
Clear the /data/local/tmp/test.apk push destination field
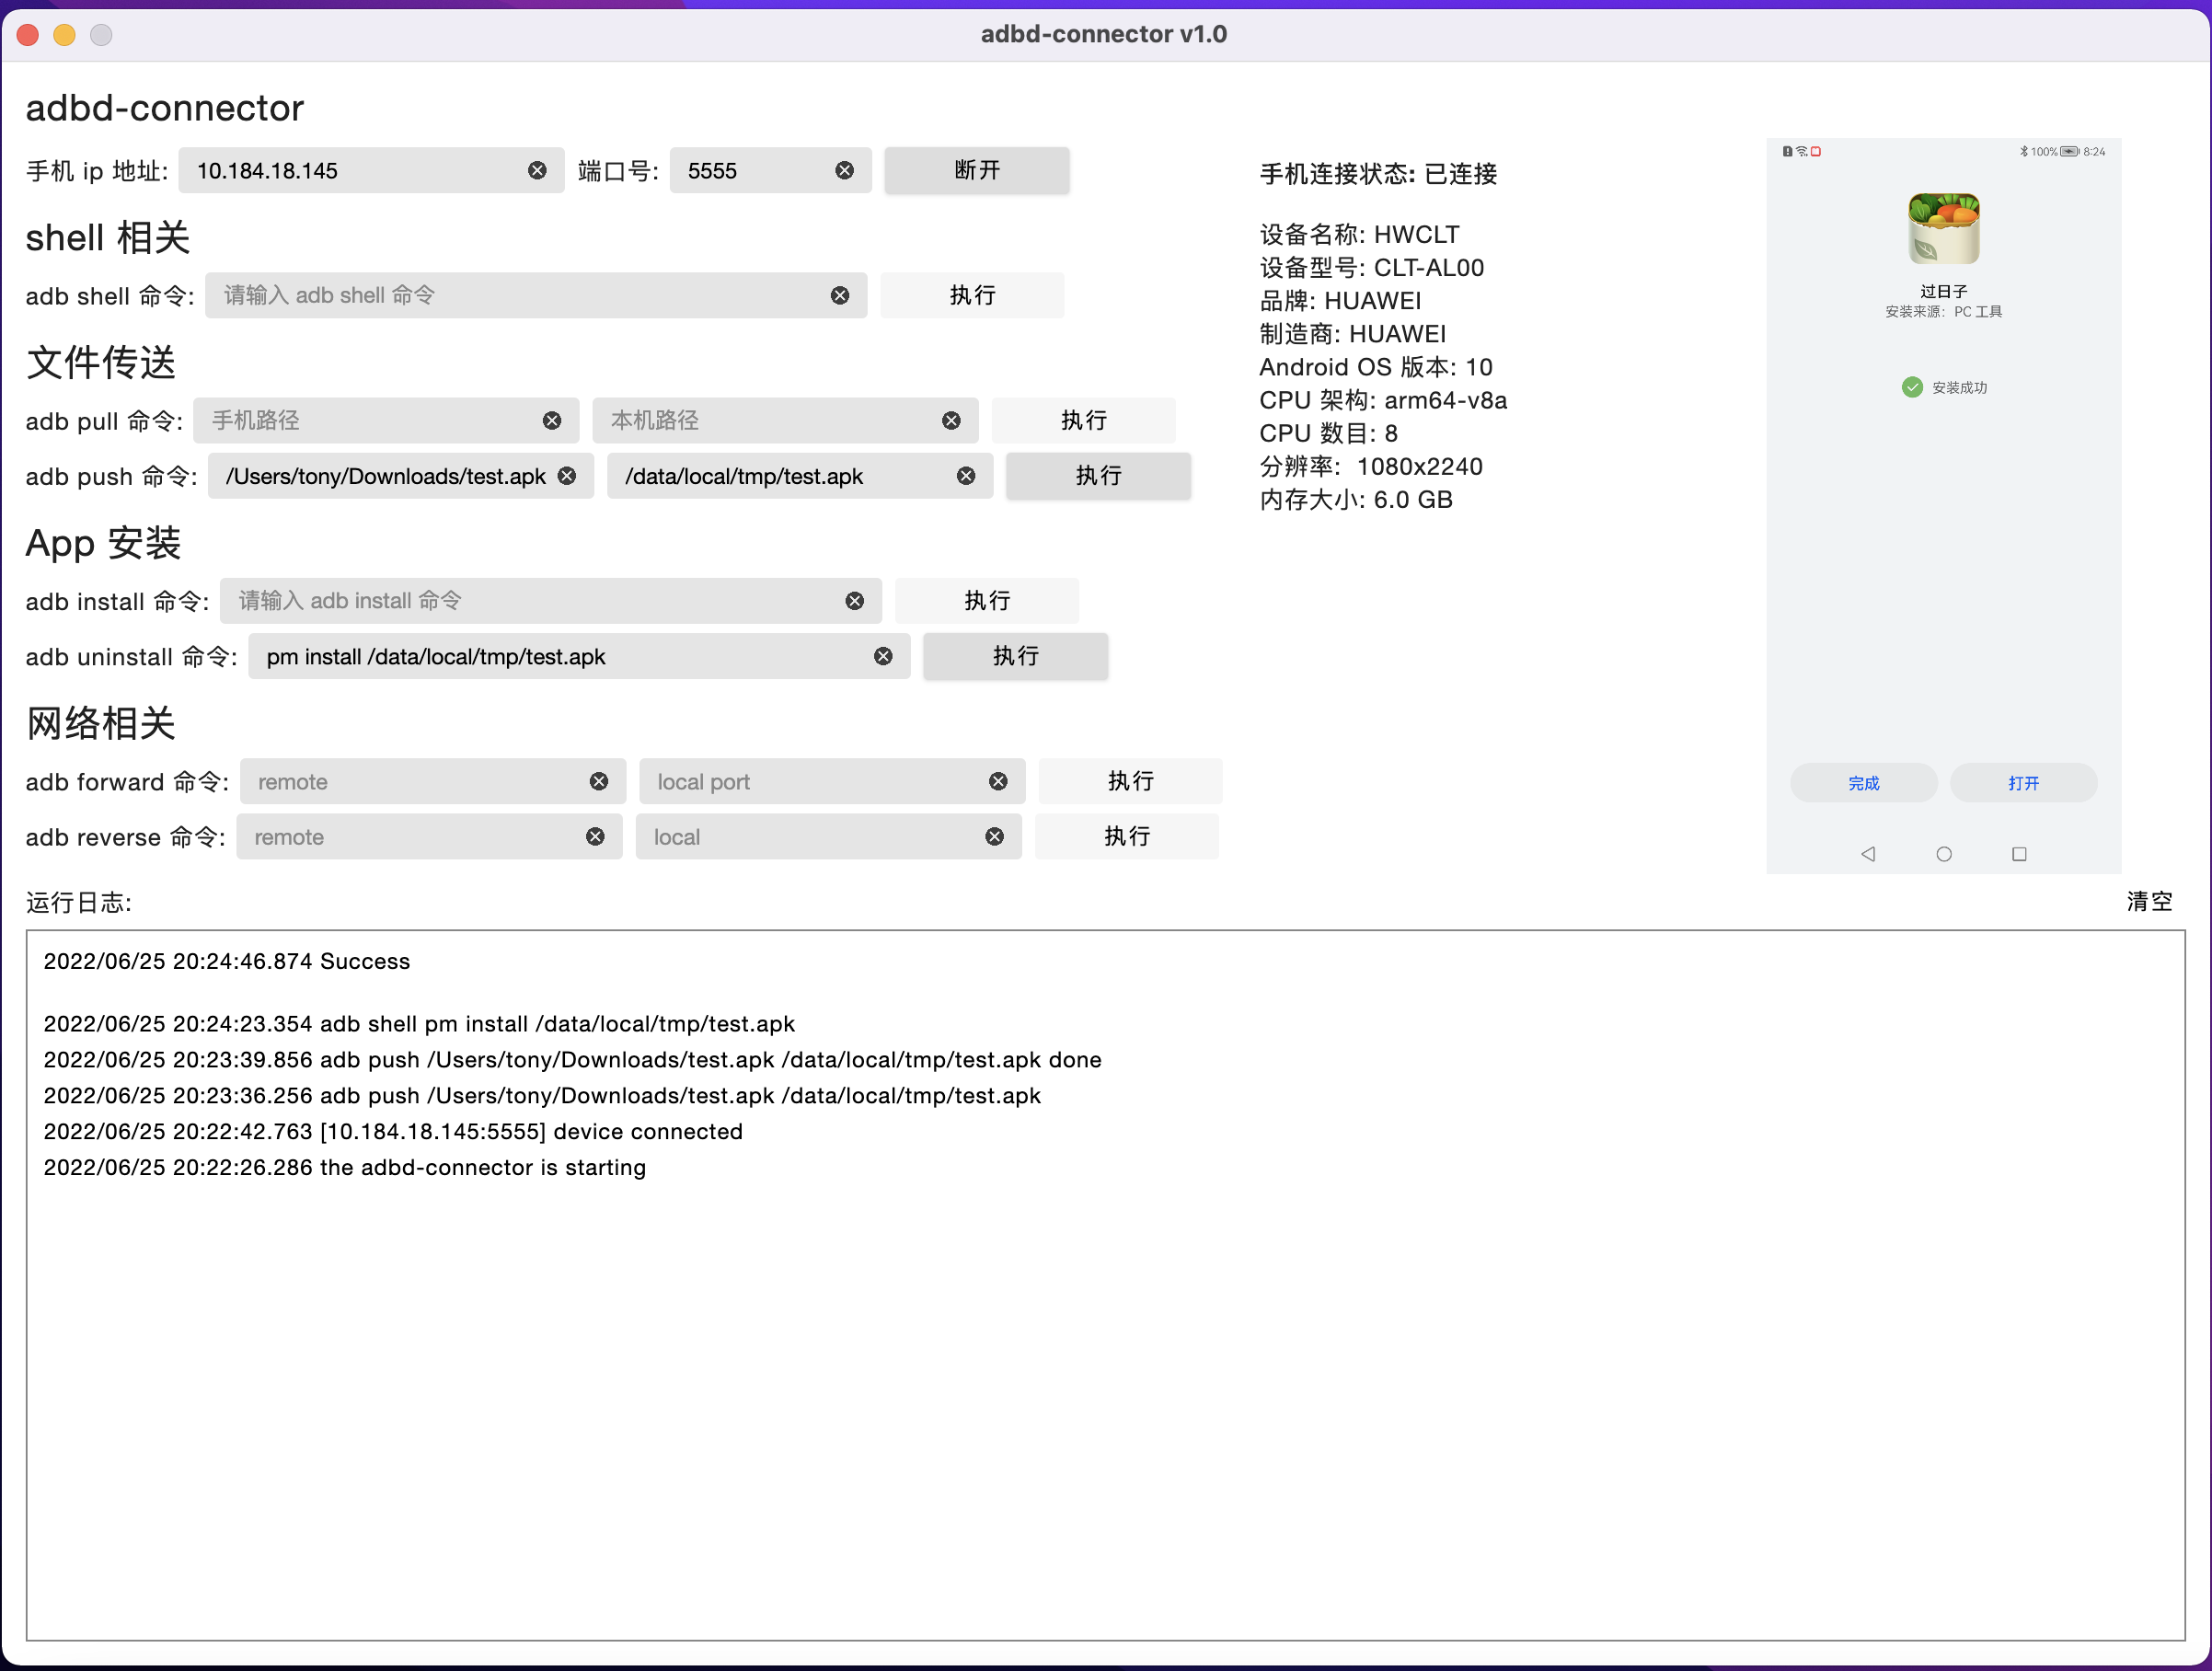[965, 476]
